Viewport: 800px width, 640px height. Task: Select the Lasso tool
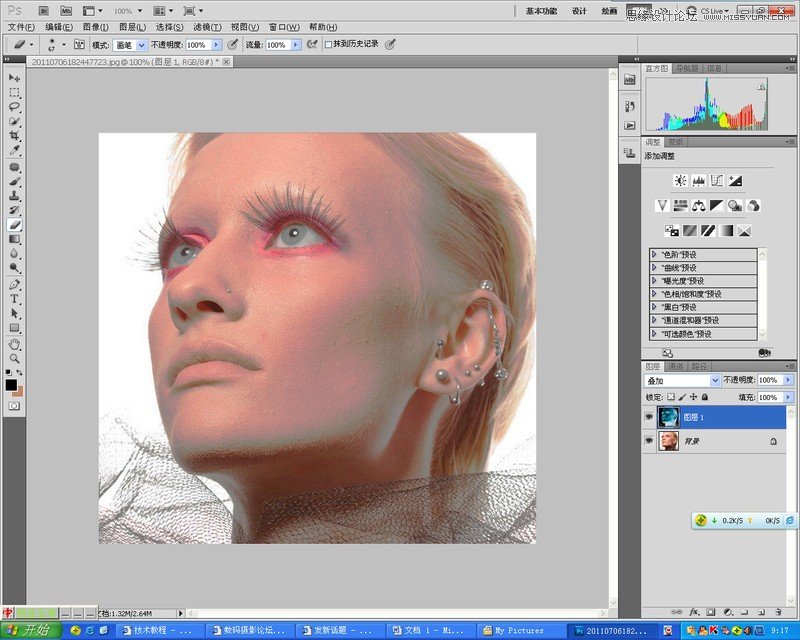[14, 106]
